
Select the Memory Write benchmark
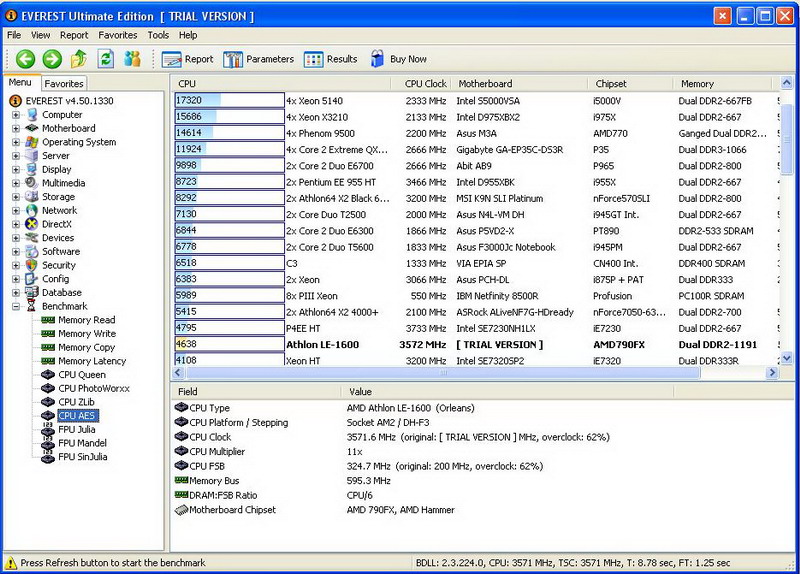point(87,334)
